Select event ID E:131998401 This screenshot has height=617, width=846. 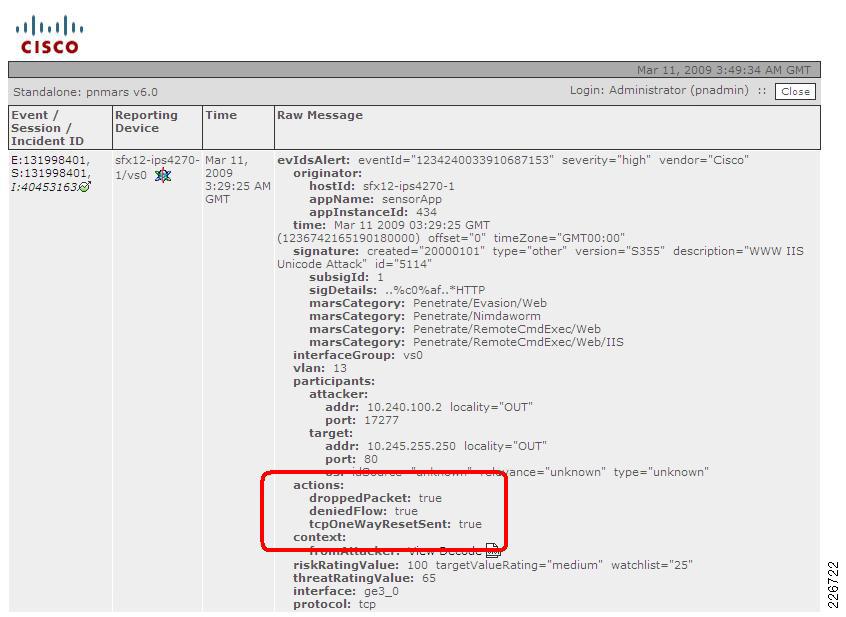(50, 160)
